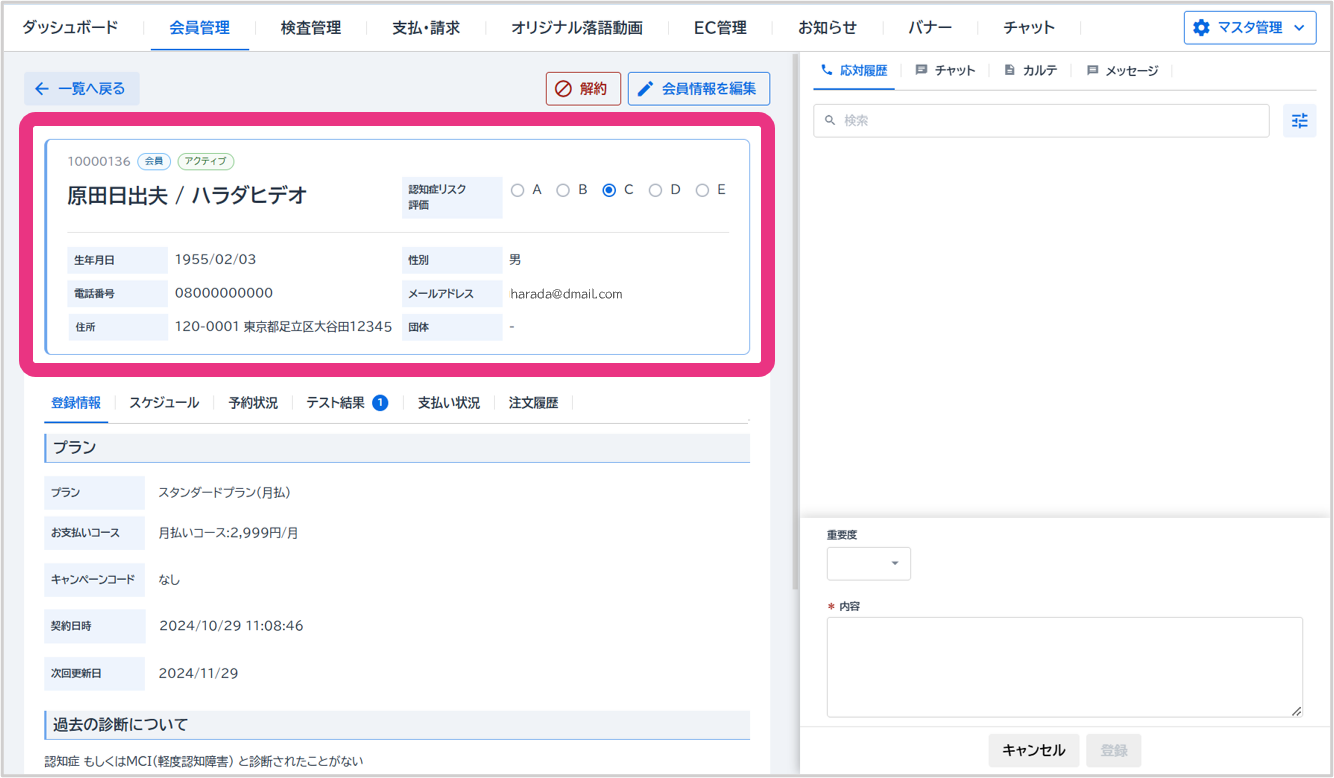Select risk rating D radio button

655,190
